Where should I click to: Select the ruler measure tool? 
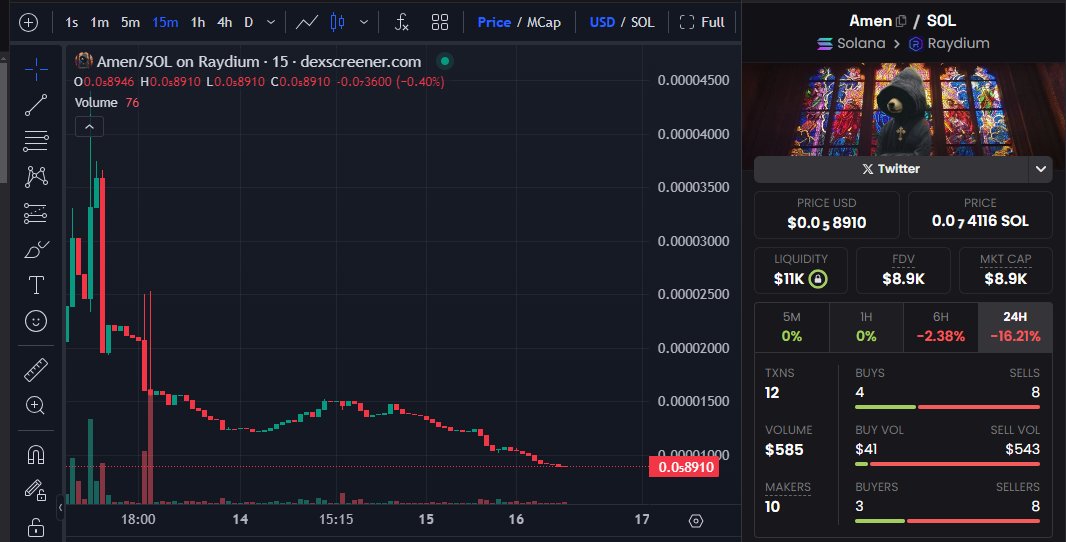(x=36, y=369)
